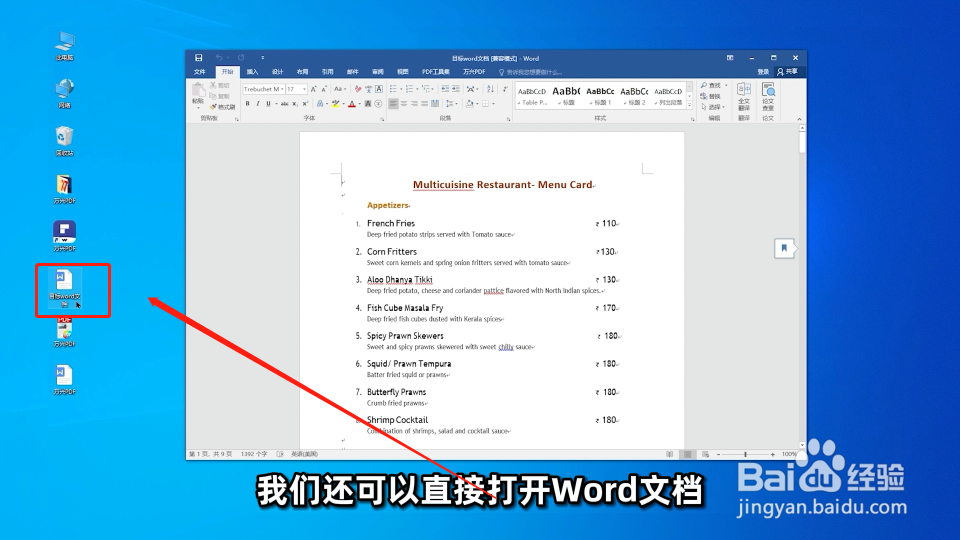Open the Select (选择) dropdown

point(714,107)
